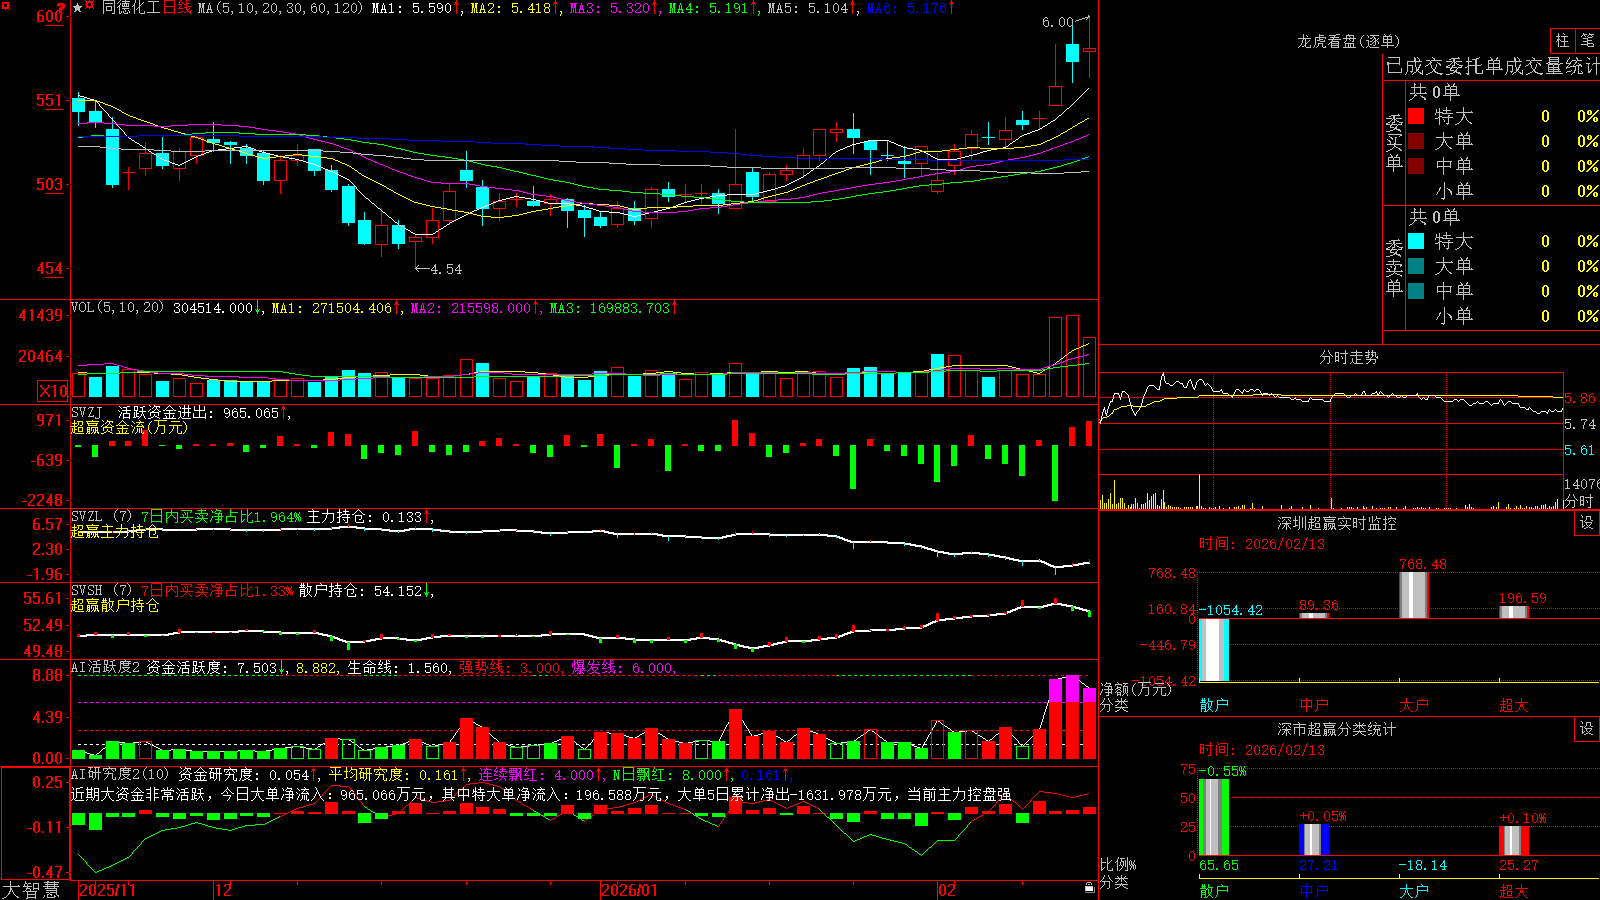Click the lock icon at chart bottom right

pyautogui.click(x=1090, y=888)
